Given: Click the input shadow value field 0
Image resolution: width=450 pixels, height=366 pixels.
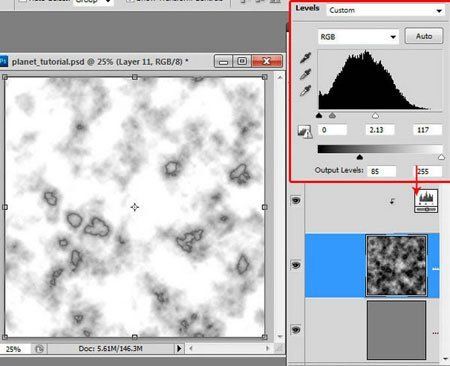Looking at the screenshot, I should [332, 130].
